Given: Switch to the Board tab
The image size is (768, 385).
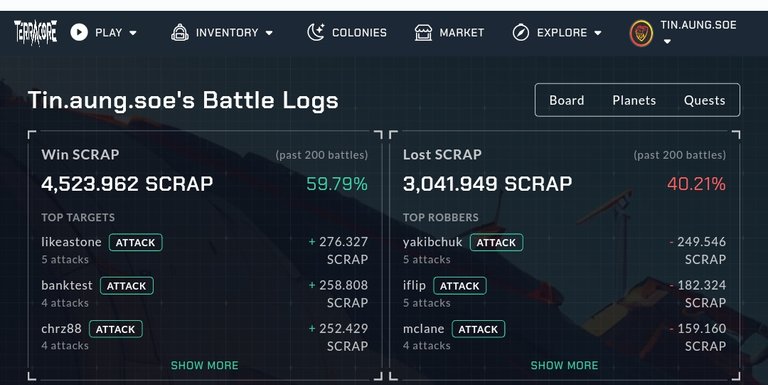Looking at the screenshot, I should point(567,100).
